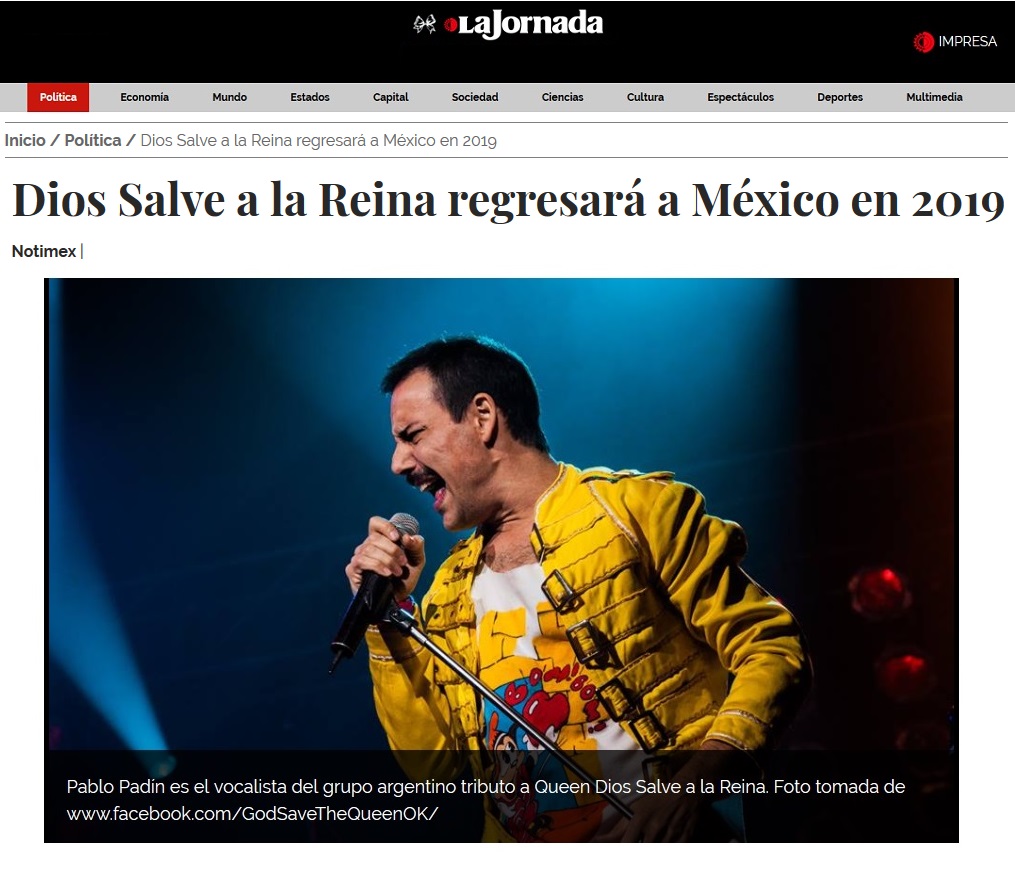Image resolution: width=1015 pixels, height=877 pixels.
Task: Open the Estados section
Action: pyautogui.click(x=310, y=97)
